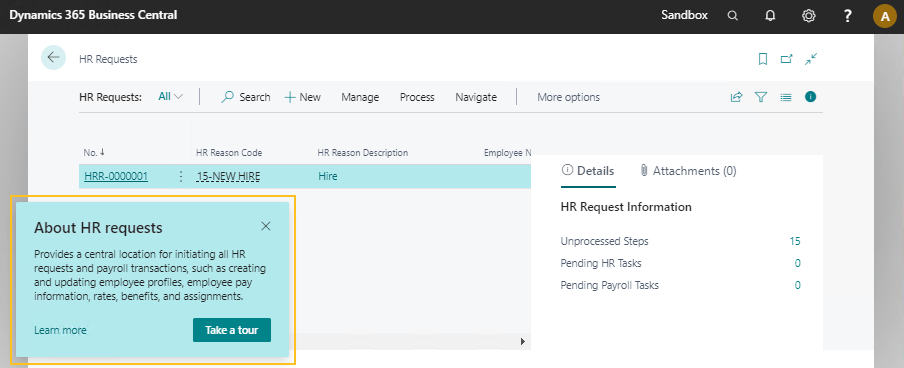This screenshot has height=368, width=904.
Task: Switch the list layout view icon
Action: click(786, 97)
